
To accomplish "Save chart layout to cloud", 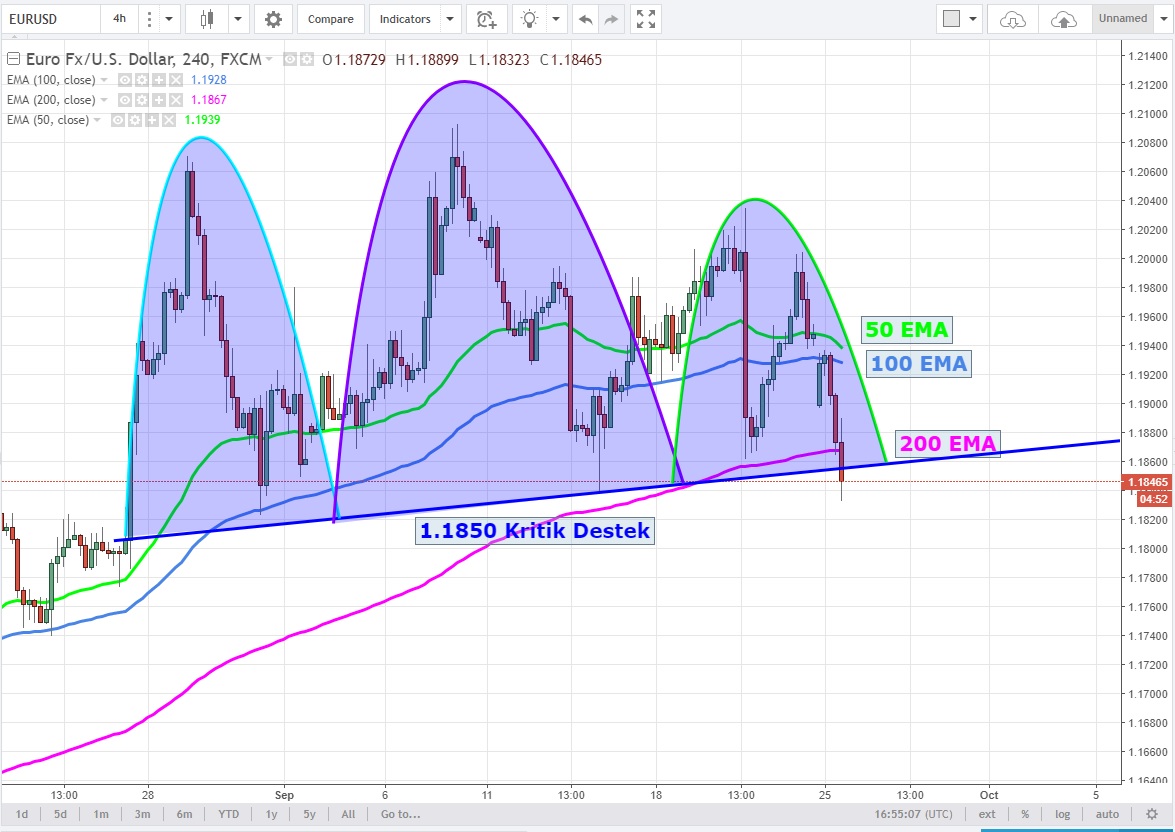I will tap(1064, 19).
